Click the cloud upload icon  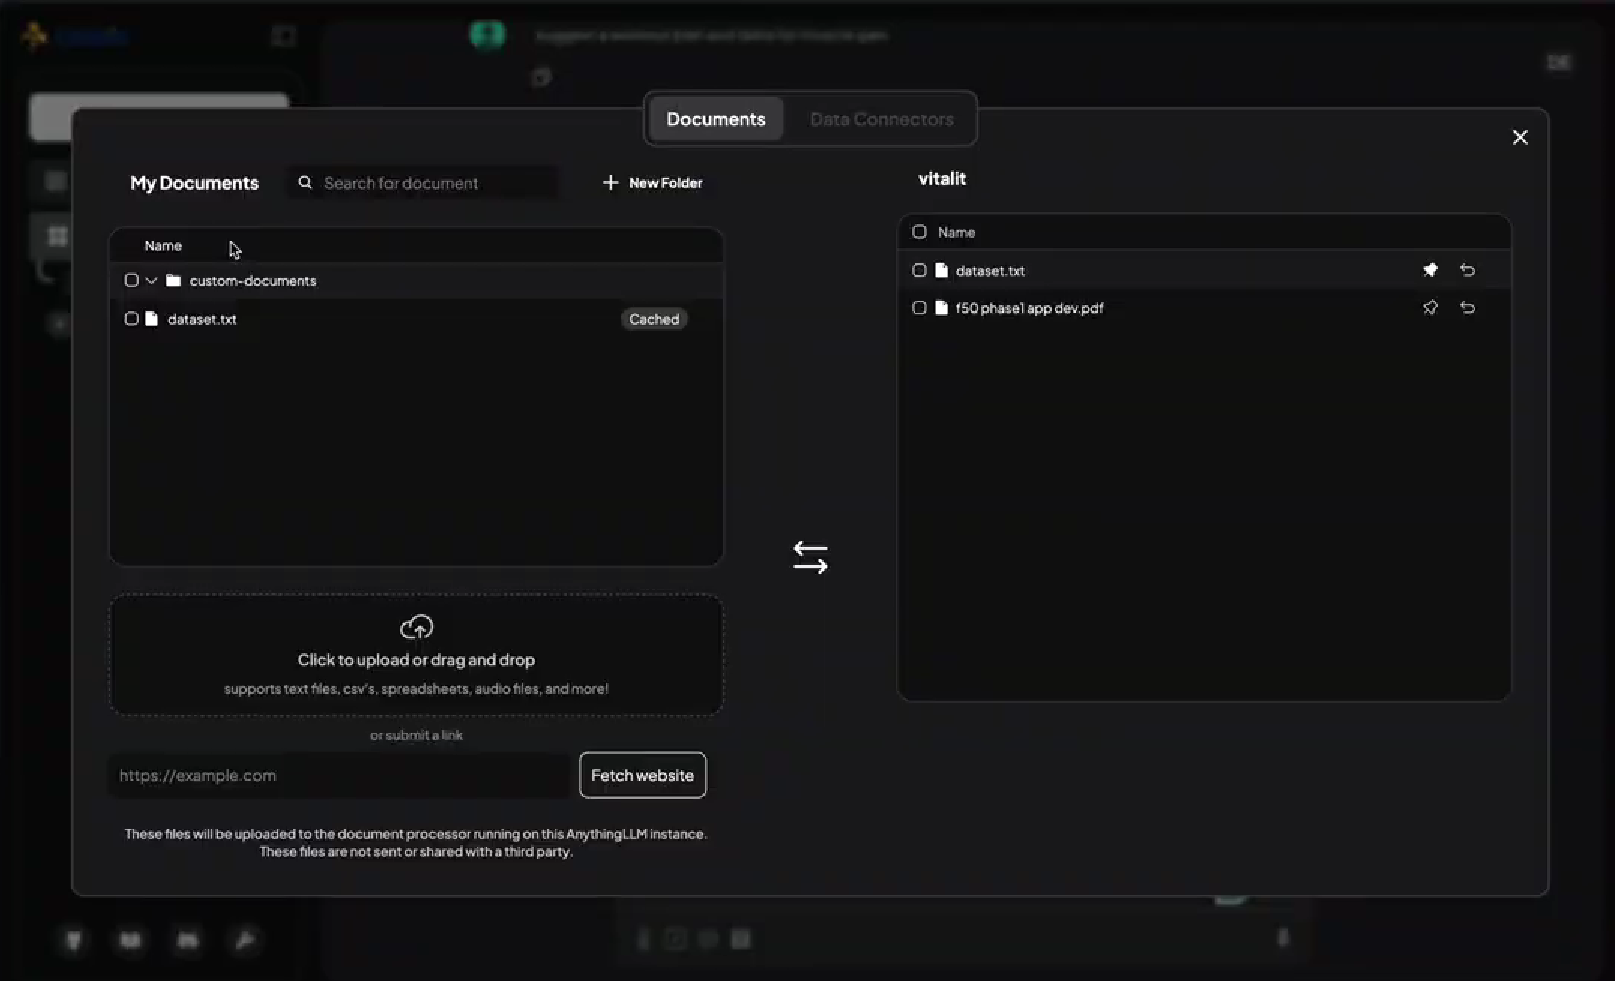point(416,627)
